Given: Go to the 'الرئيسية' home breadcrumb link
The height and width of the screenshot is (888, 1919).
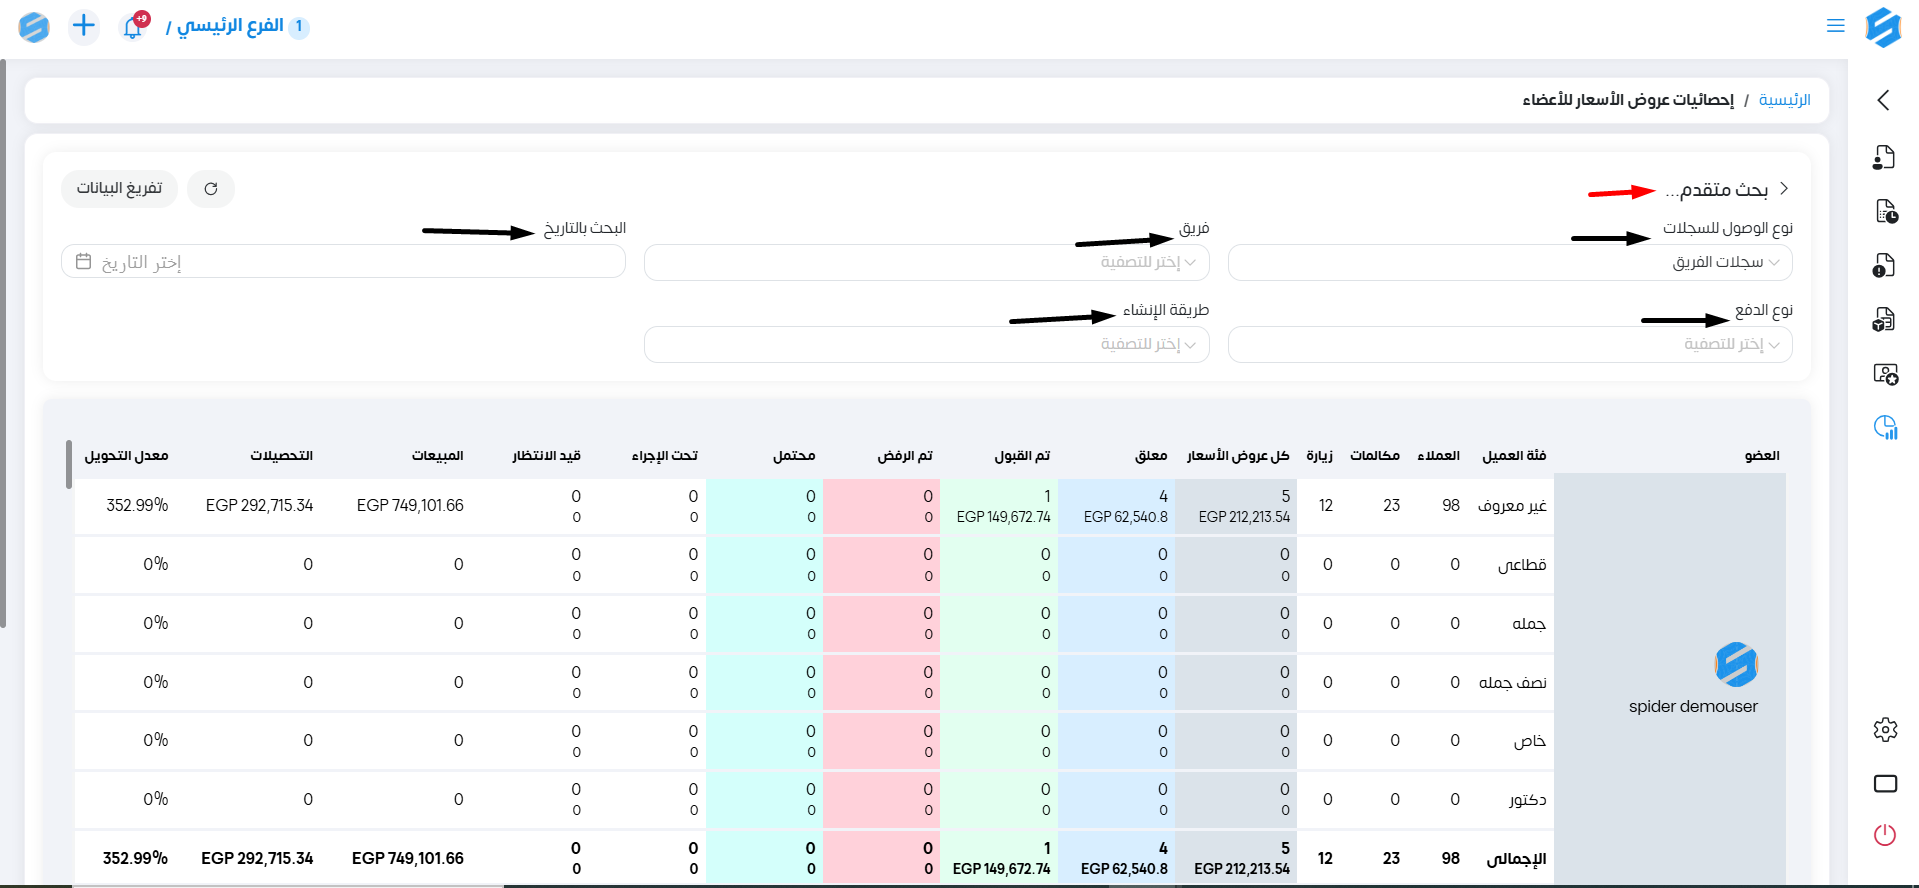Looking at the screenshot, I should pyautogui.click(x=1784, y=100).
